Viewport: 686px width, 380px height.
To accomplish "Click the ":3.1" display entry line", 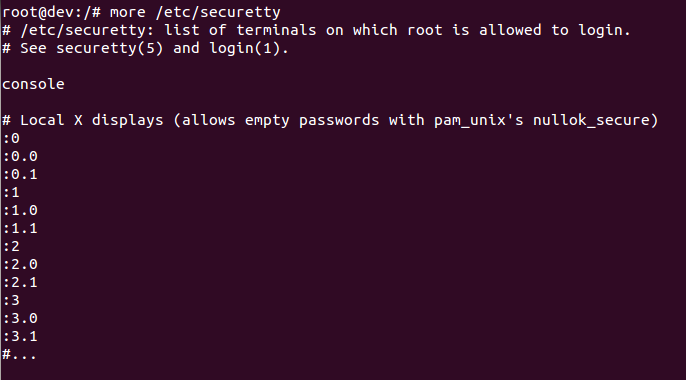I will click(x=20, y=336).
